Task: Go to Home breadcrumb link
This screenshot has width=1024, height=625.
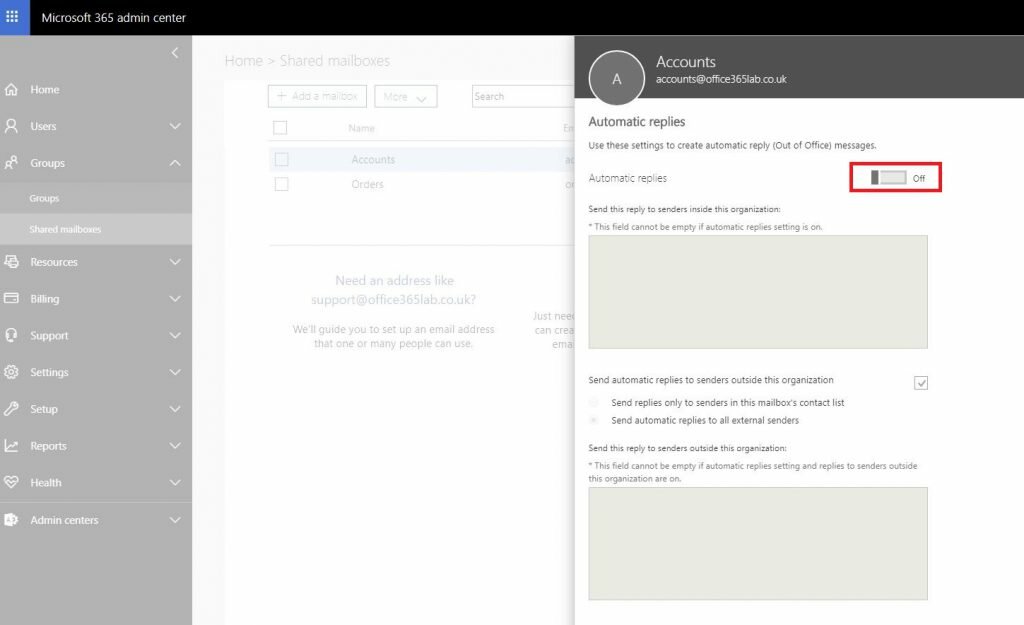Action: click(244, 61)
